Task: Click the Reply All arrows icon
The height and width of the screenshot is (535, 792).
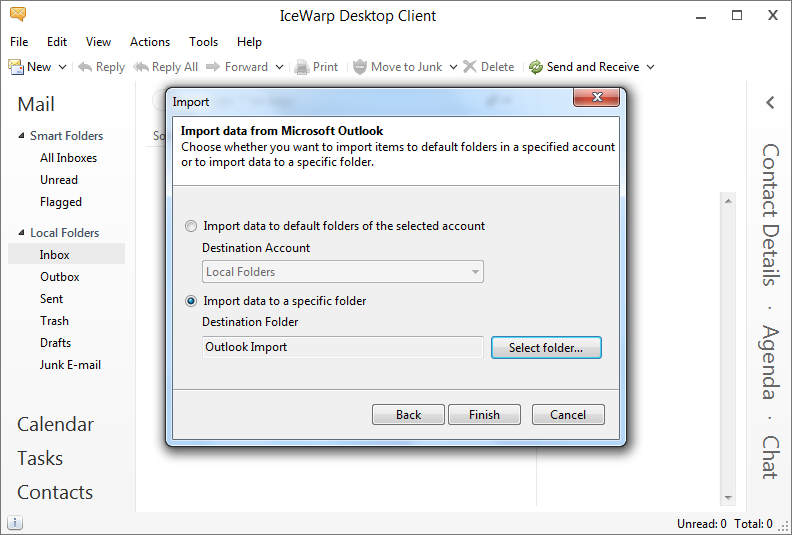Action: coord(141,67)
